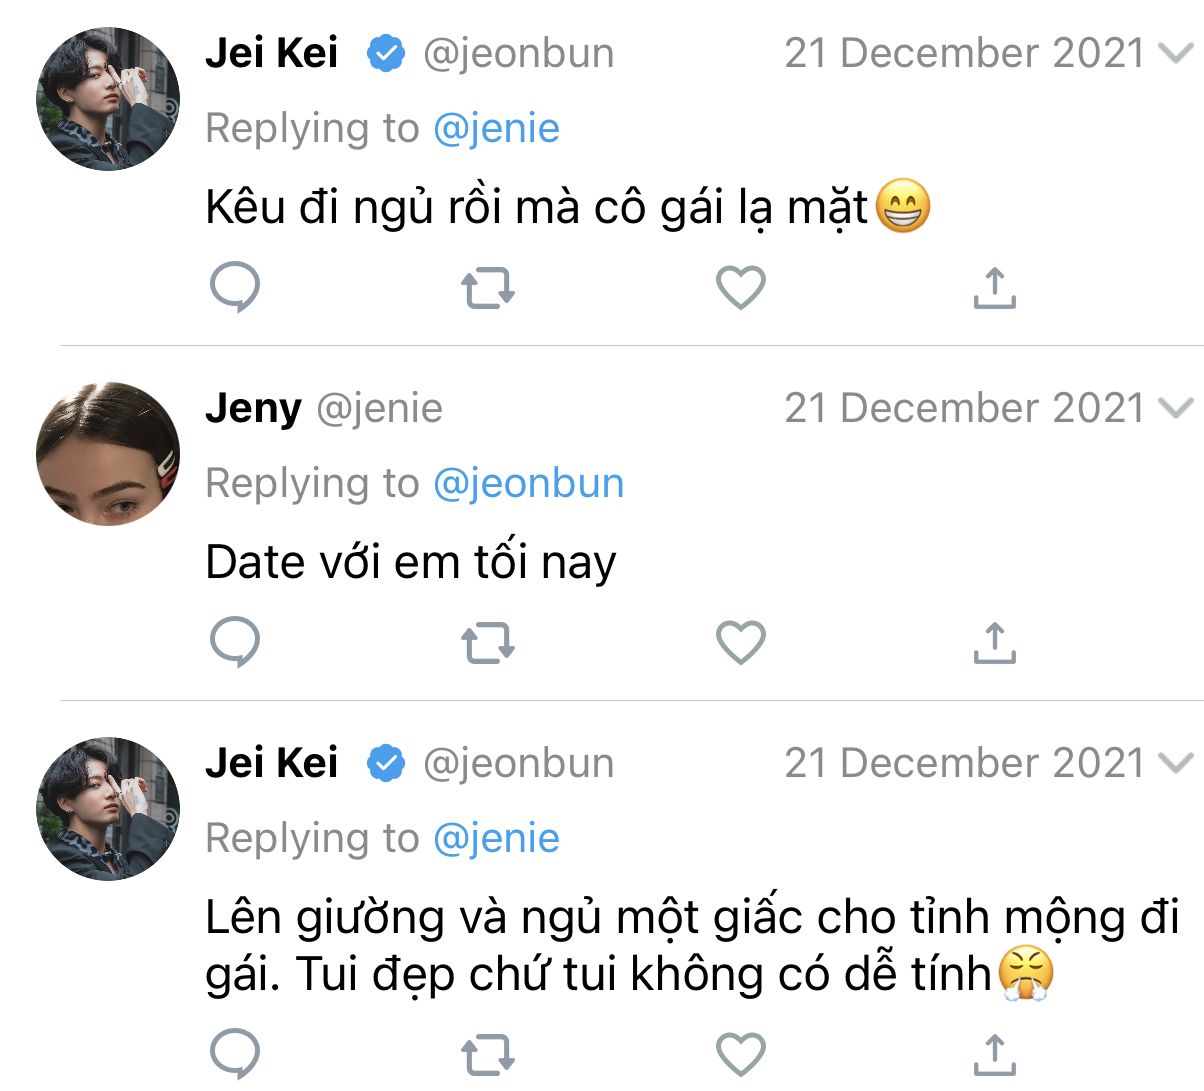Image resolution: width=1204 pixels, height=1091 pixels.
Task: Open Jeny's profile picture
Action: (x=108, y=453)
